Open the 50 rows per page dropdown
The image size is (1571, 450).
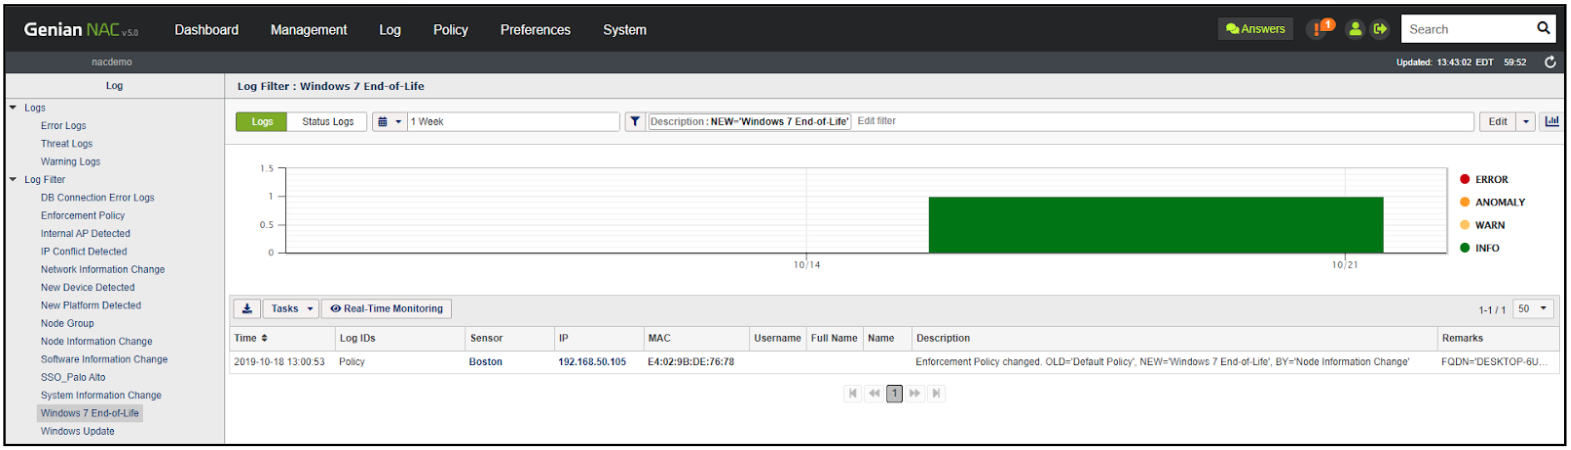click(1534, 309)
